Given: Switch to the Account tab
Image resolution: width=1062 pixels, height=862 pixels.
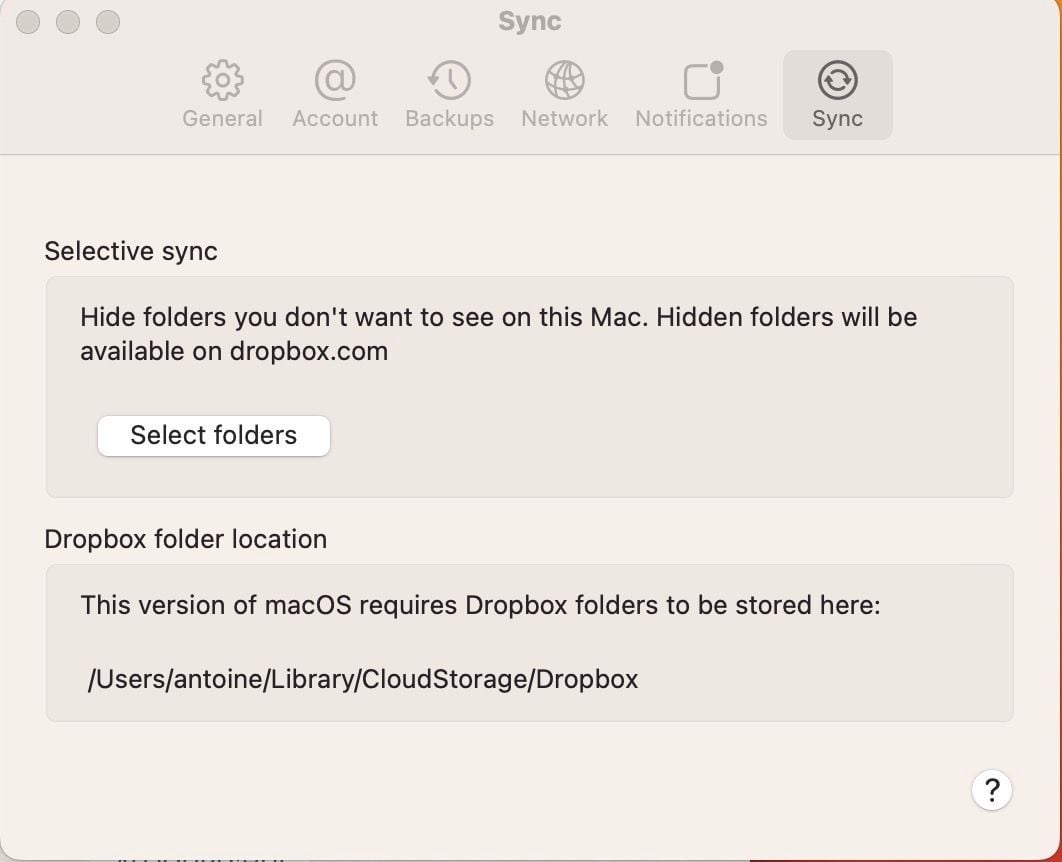Looking at the screenshot, I should click(x=335, y=95).
